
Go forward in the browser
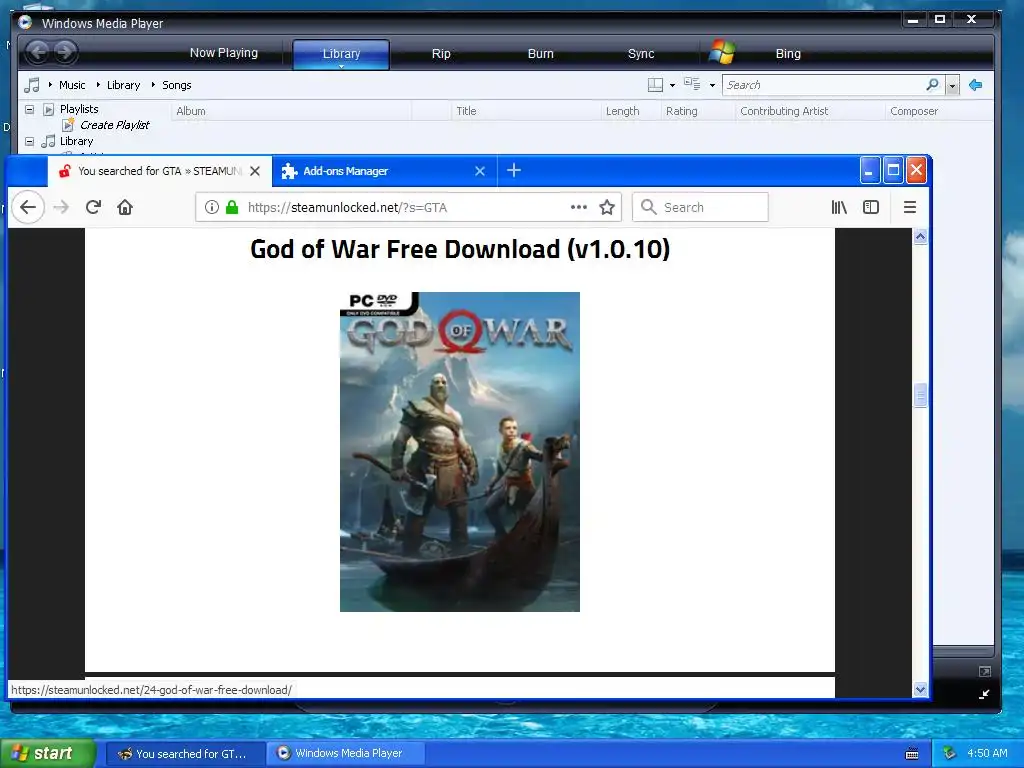pyautogui.click(x=61, y=208)
